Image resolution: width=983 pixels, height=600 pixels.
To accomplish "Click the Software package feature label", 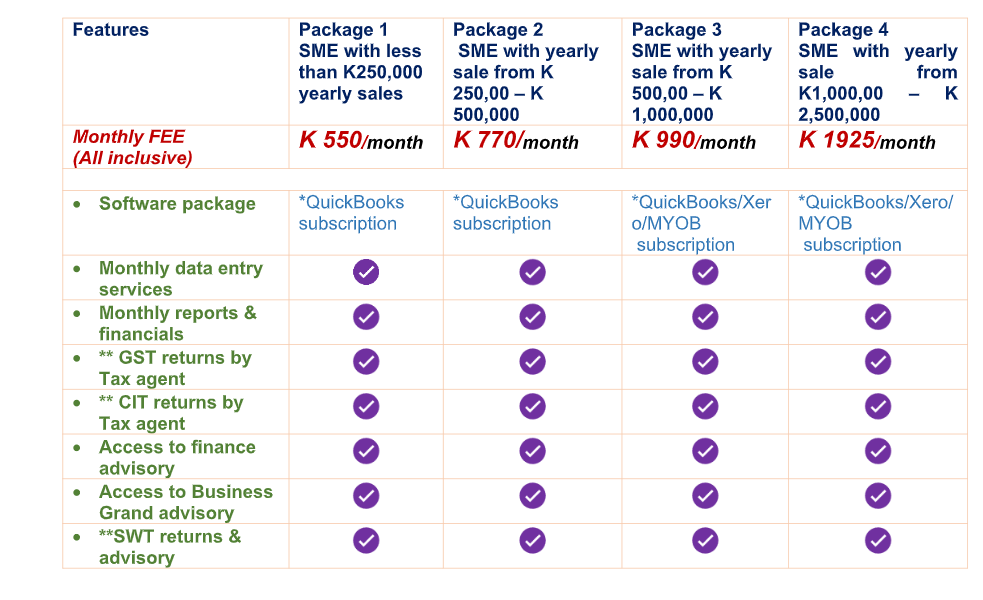I will [177, 204].
